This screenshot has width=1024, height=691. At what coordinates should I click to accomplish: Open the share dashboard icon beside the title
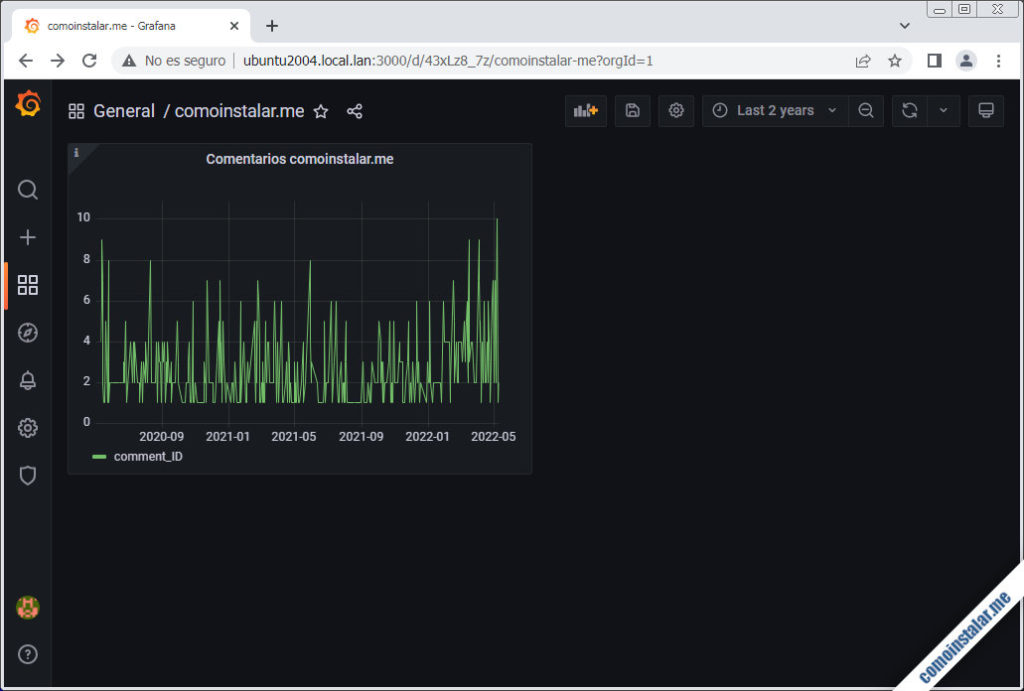pyautogui.click(x=355, y=111)
